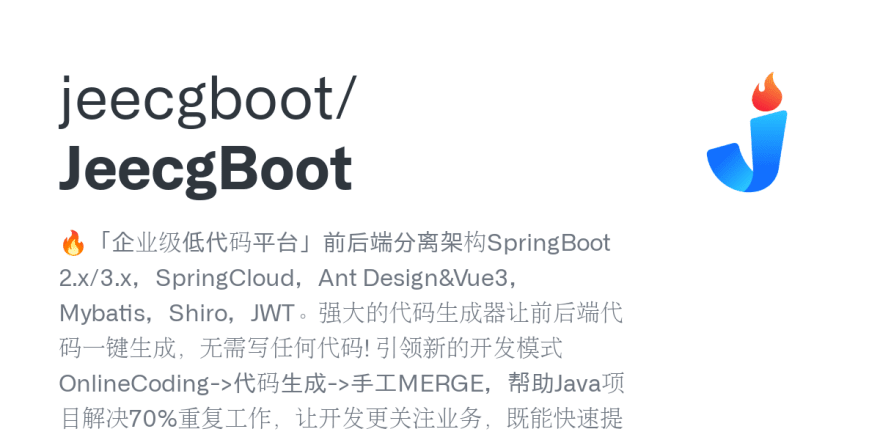Click the flame atop the J logo

click(767, 91)
